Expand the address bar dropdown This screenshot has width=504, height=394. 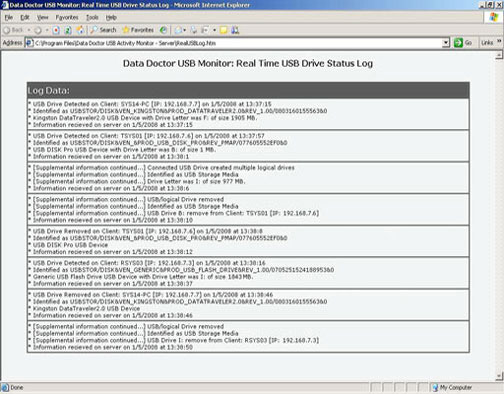(446, 43)
